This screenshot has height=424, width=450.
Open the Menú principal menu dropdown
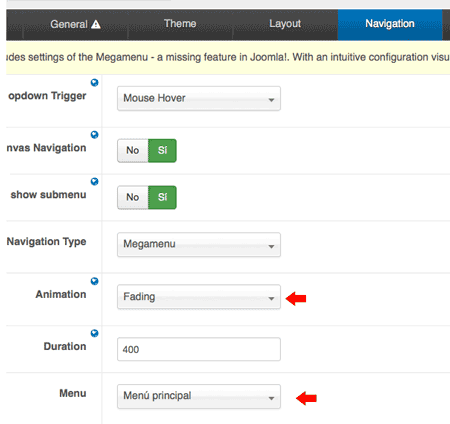click(199, 396)
